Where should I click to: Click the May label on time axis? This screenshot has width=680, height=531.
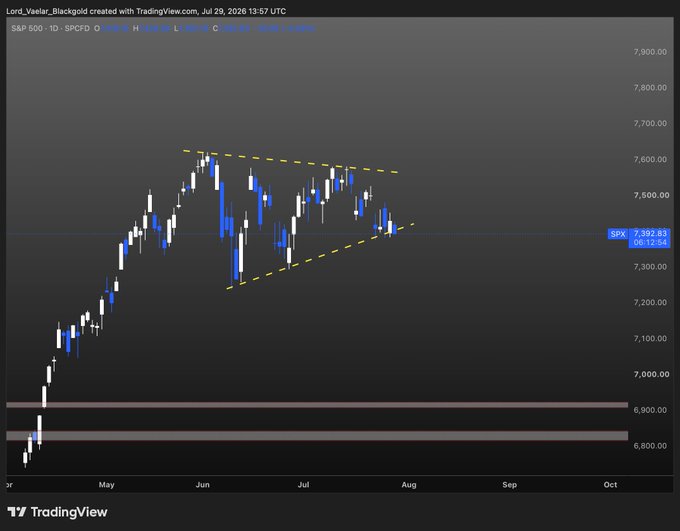coord(107,485)
